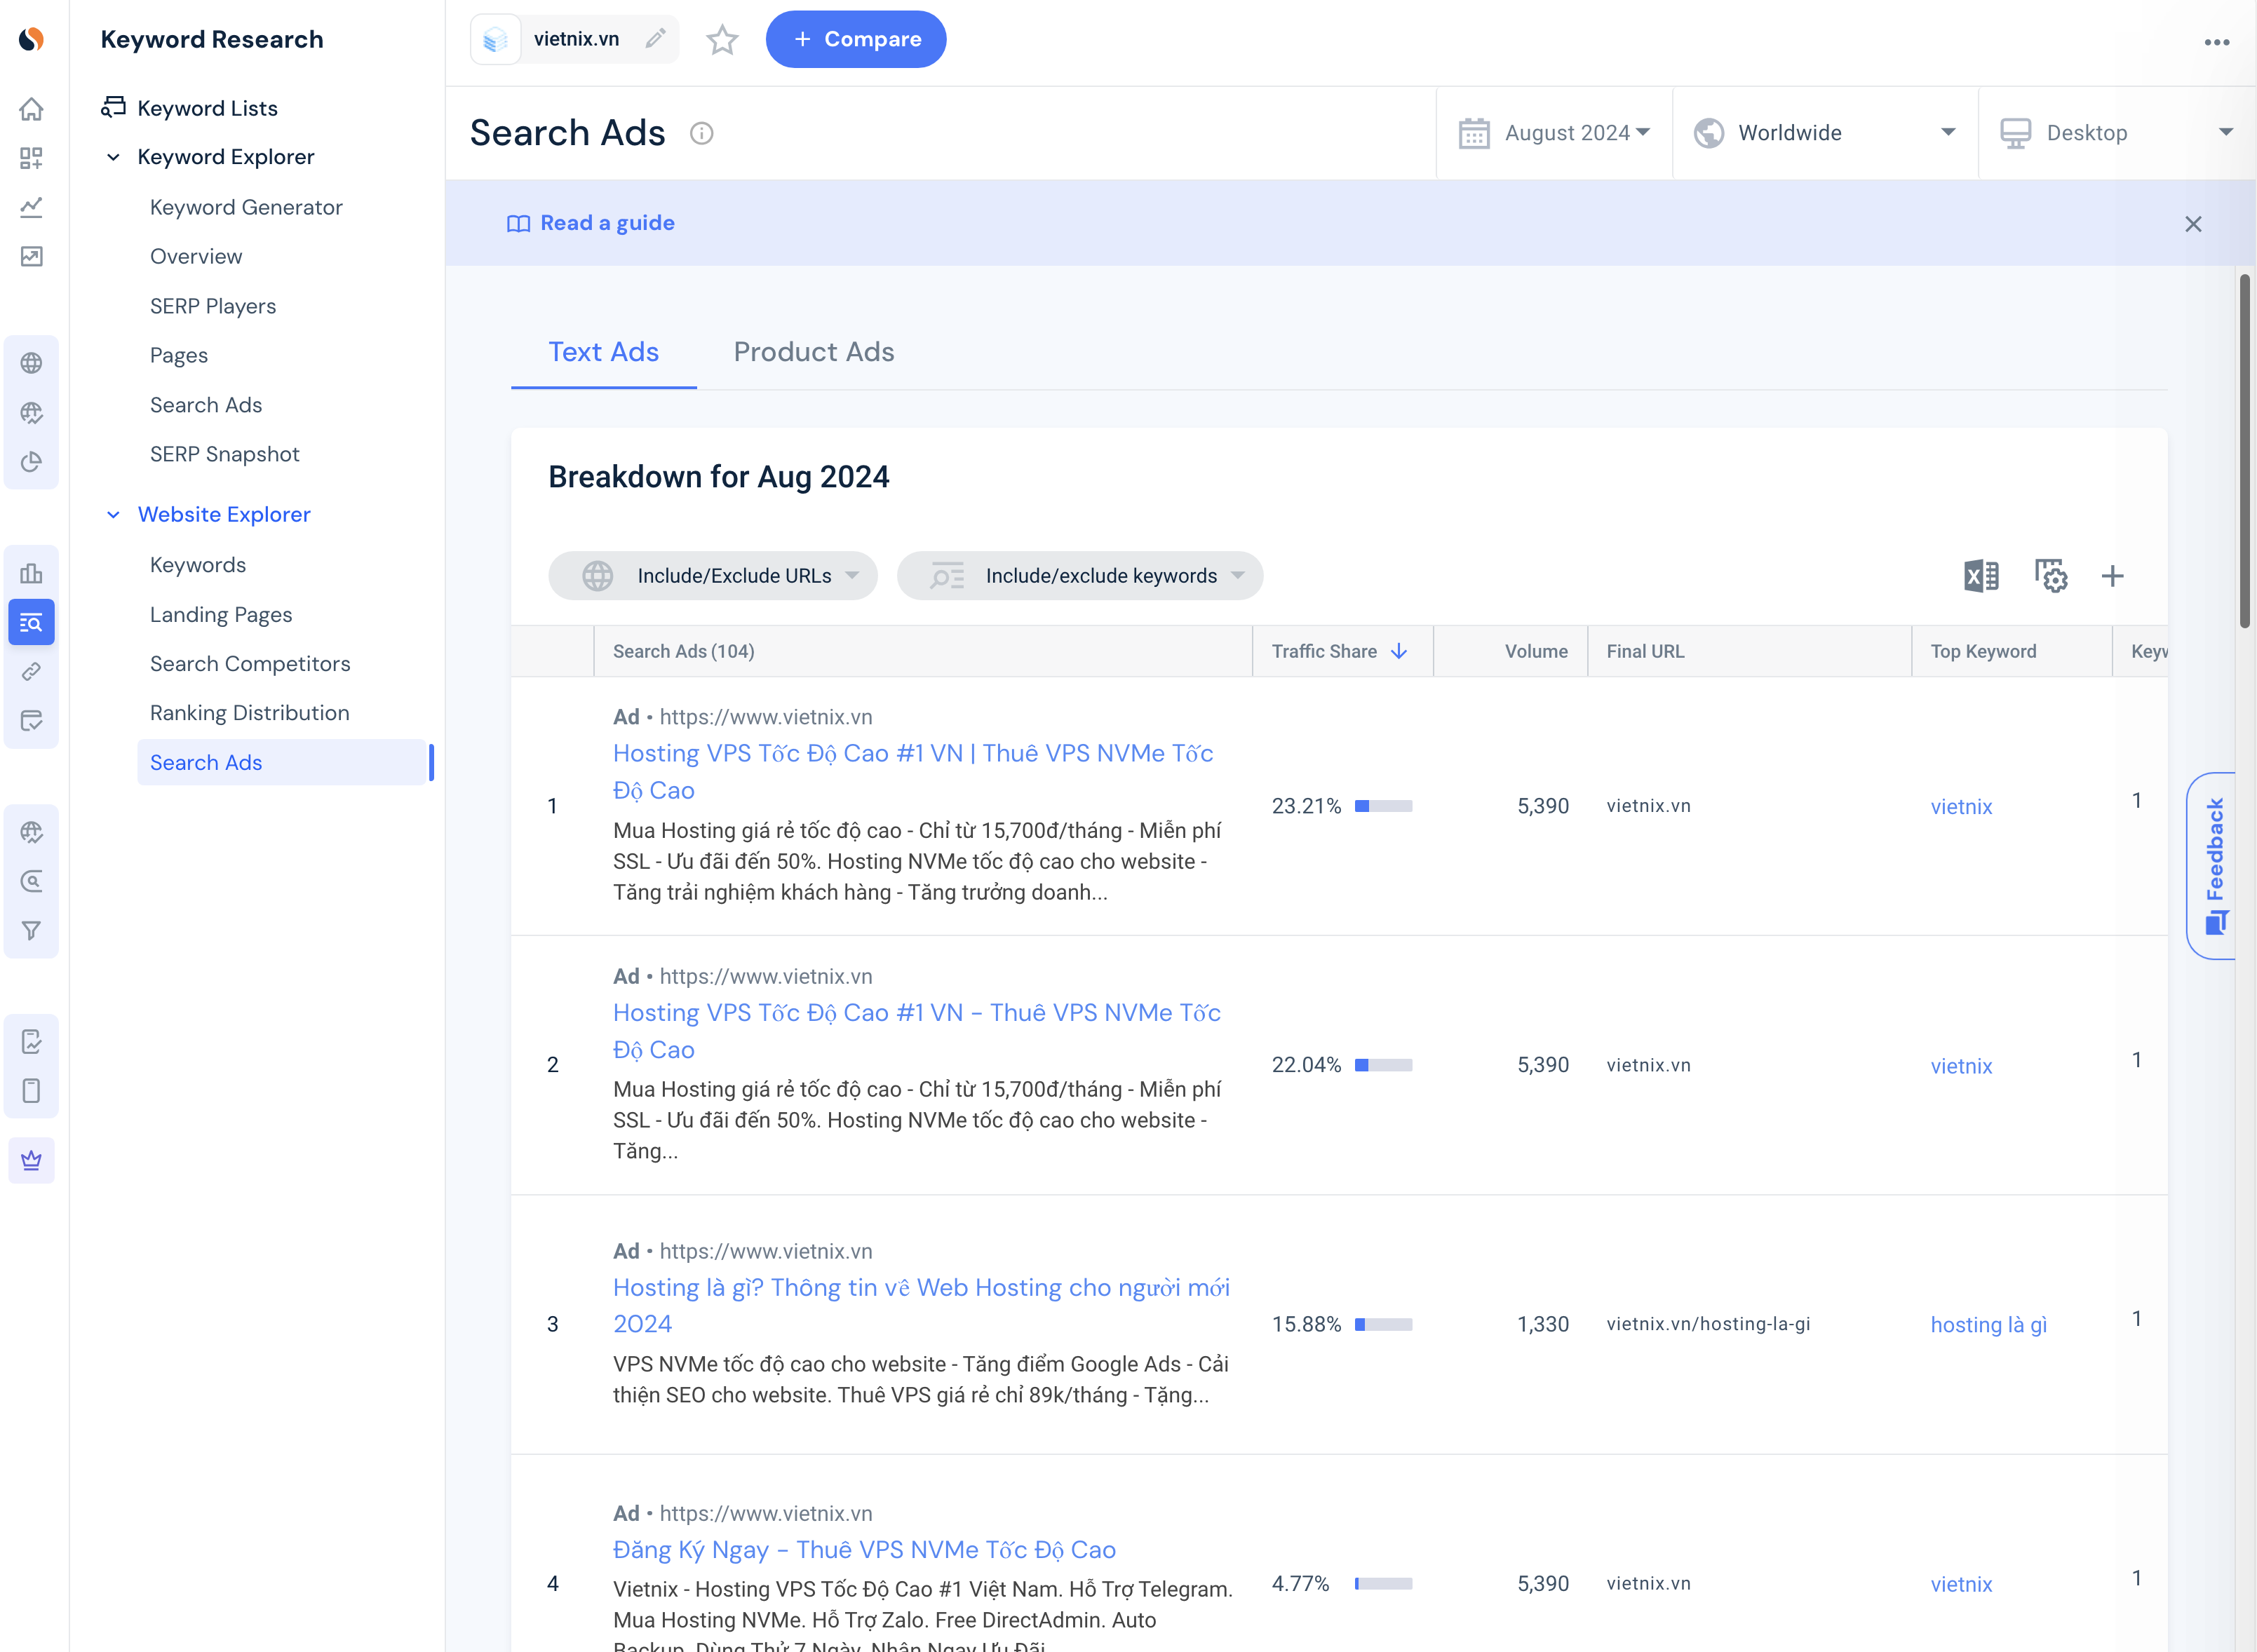
Task: Click info icon beside Search Ads title
Action: click(702, 133)
